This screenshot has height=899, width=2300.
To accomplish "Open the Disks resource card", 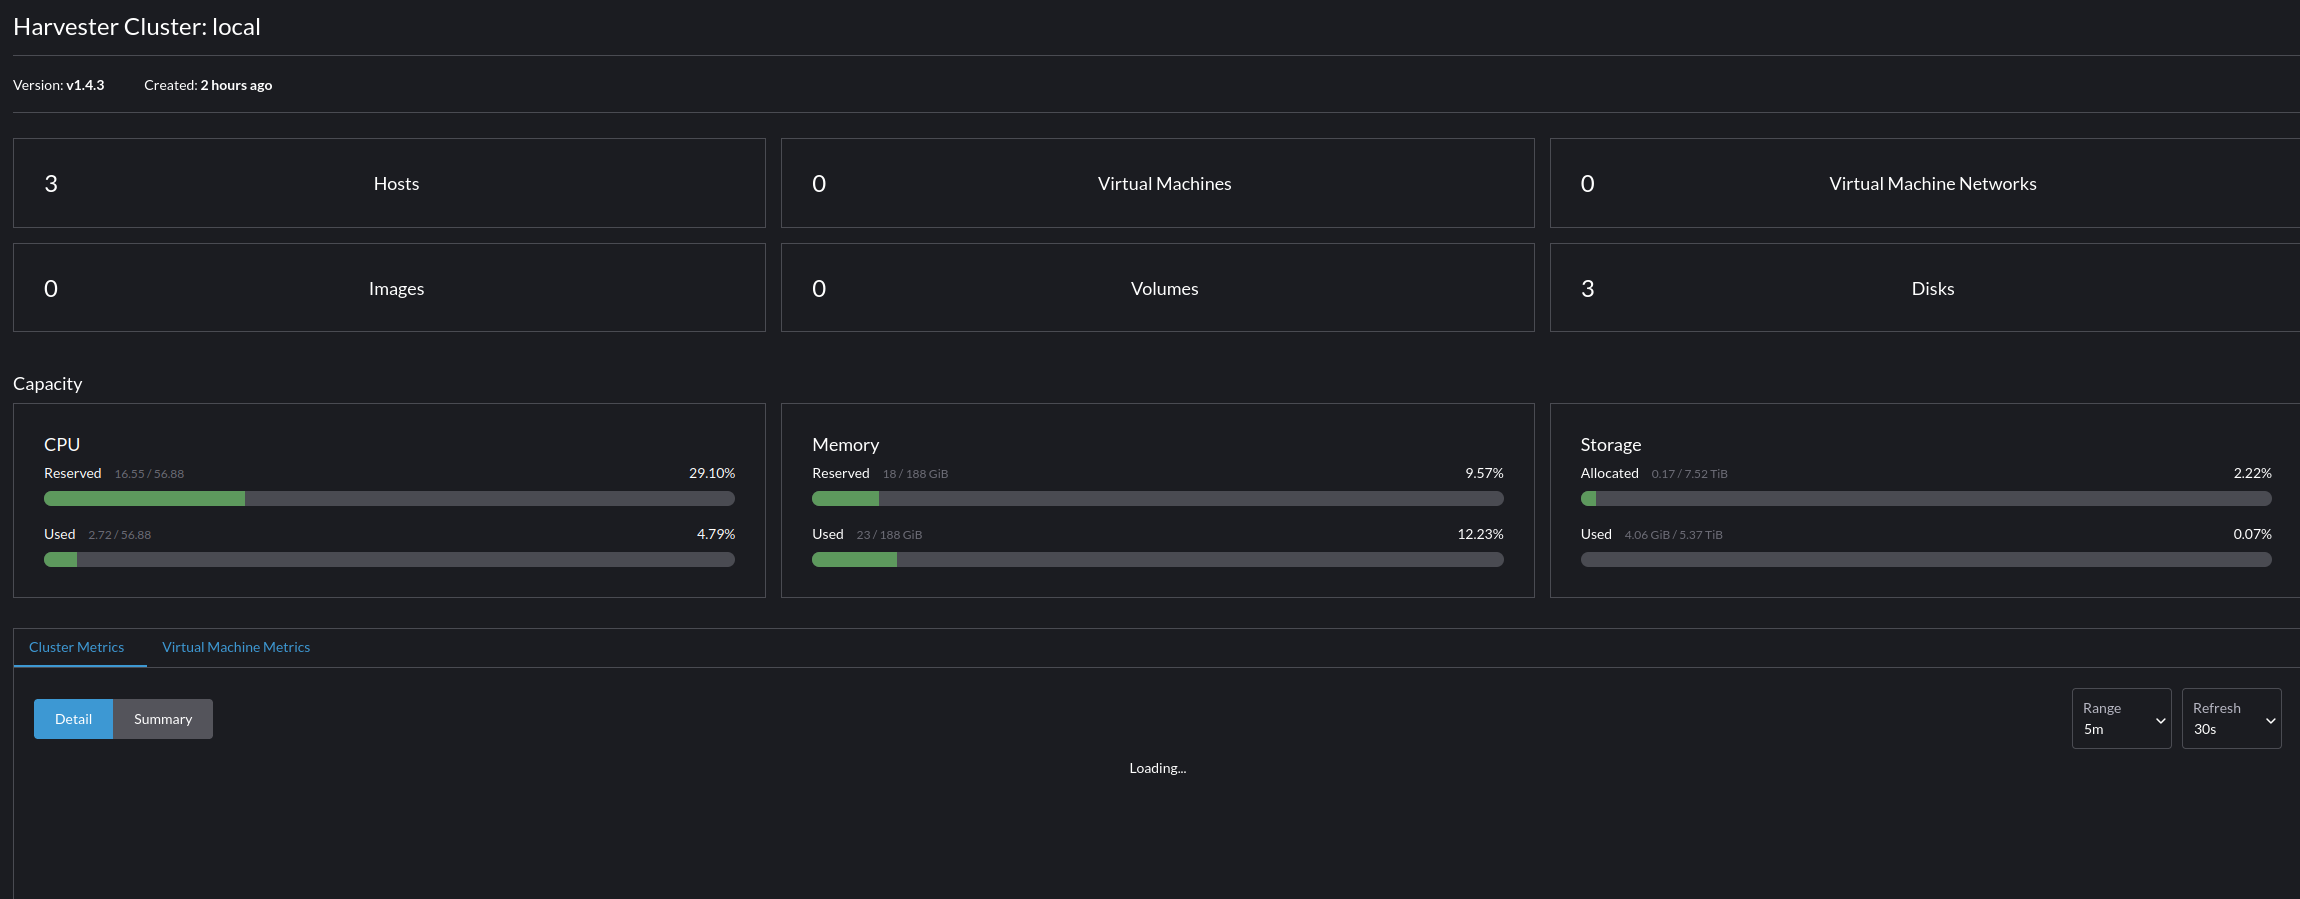I will (x=1925, y=288).
